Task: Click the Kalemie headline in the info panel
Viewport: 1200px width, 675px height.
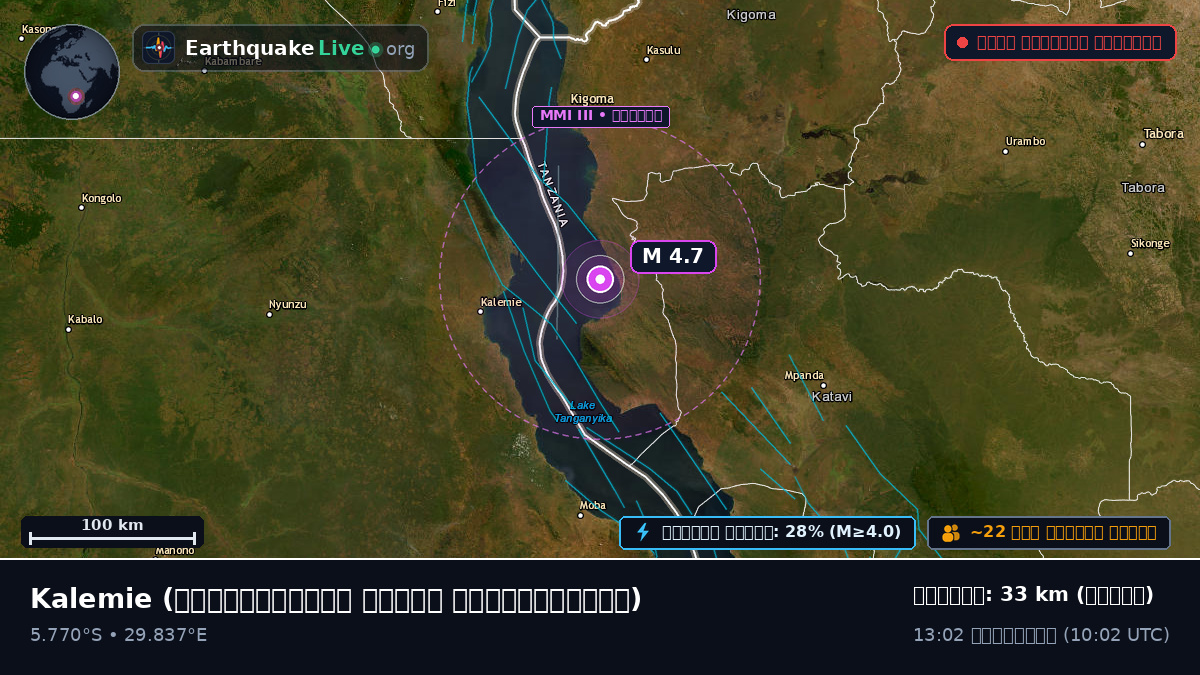Action: [336, 599]
